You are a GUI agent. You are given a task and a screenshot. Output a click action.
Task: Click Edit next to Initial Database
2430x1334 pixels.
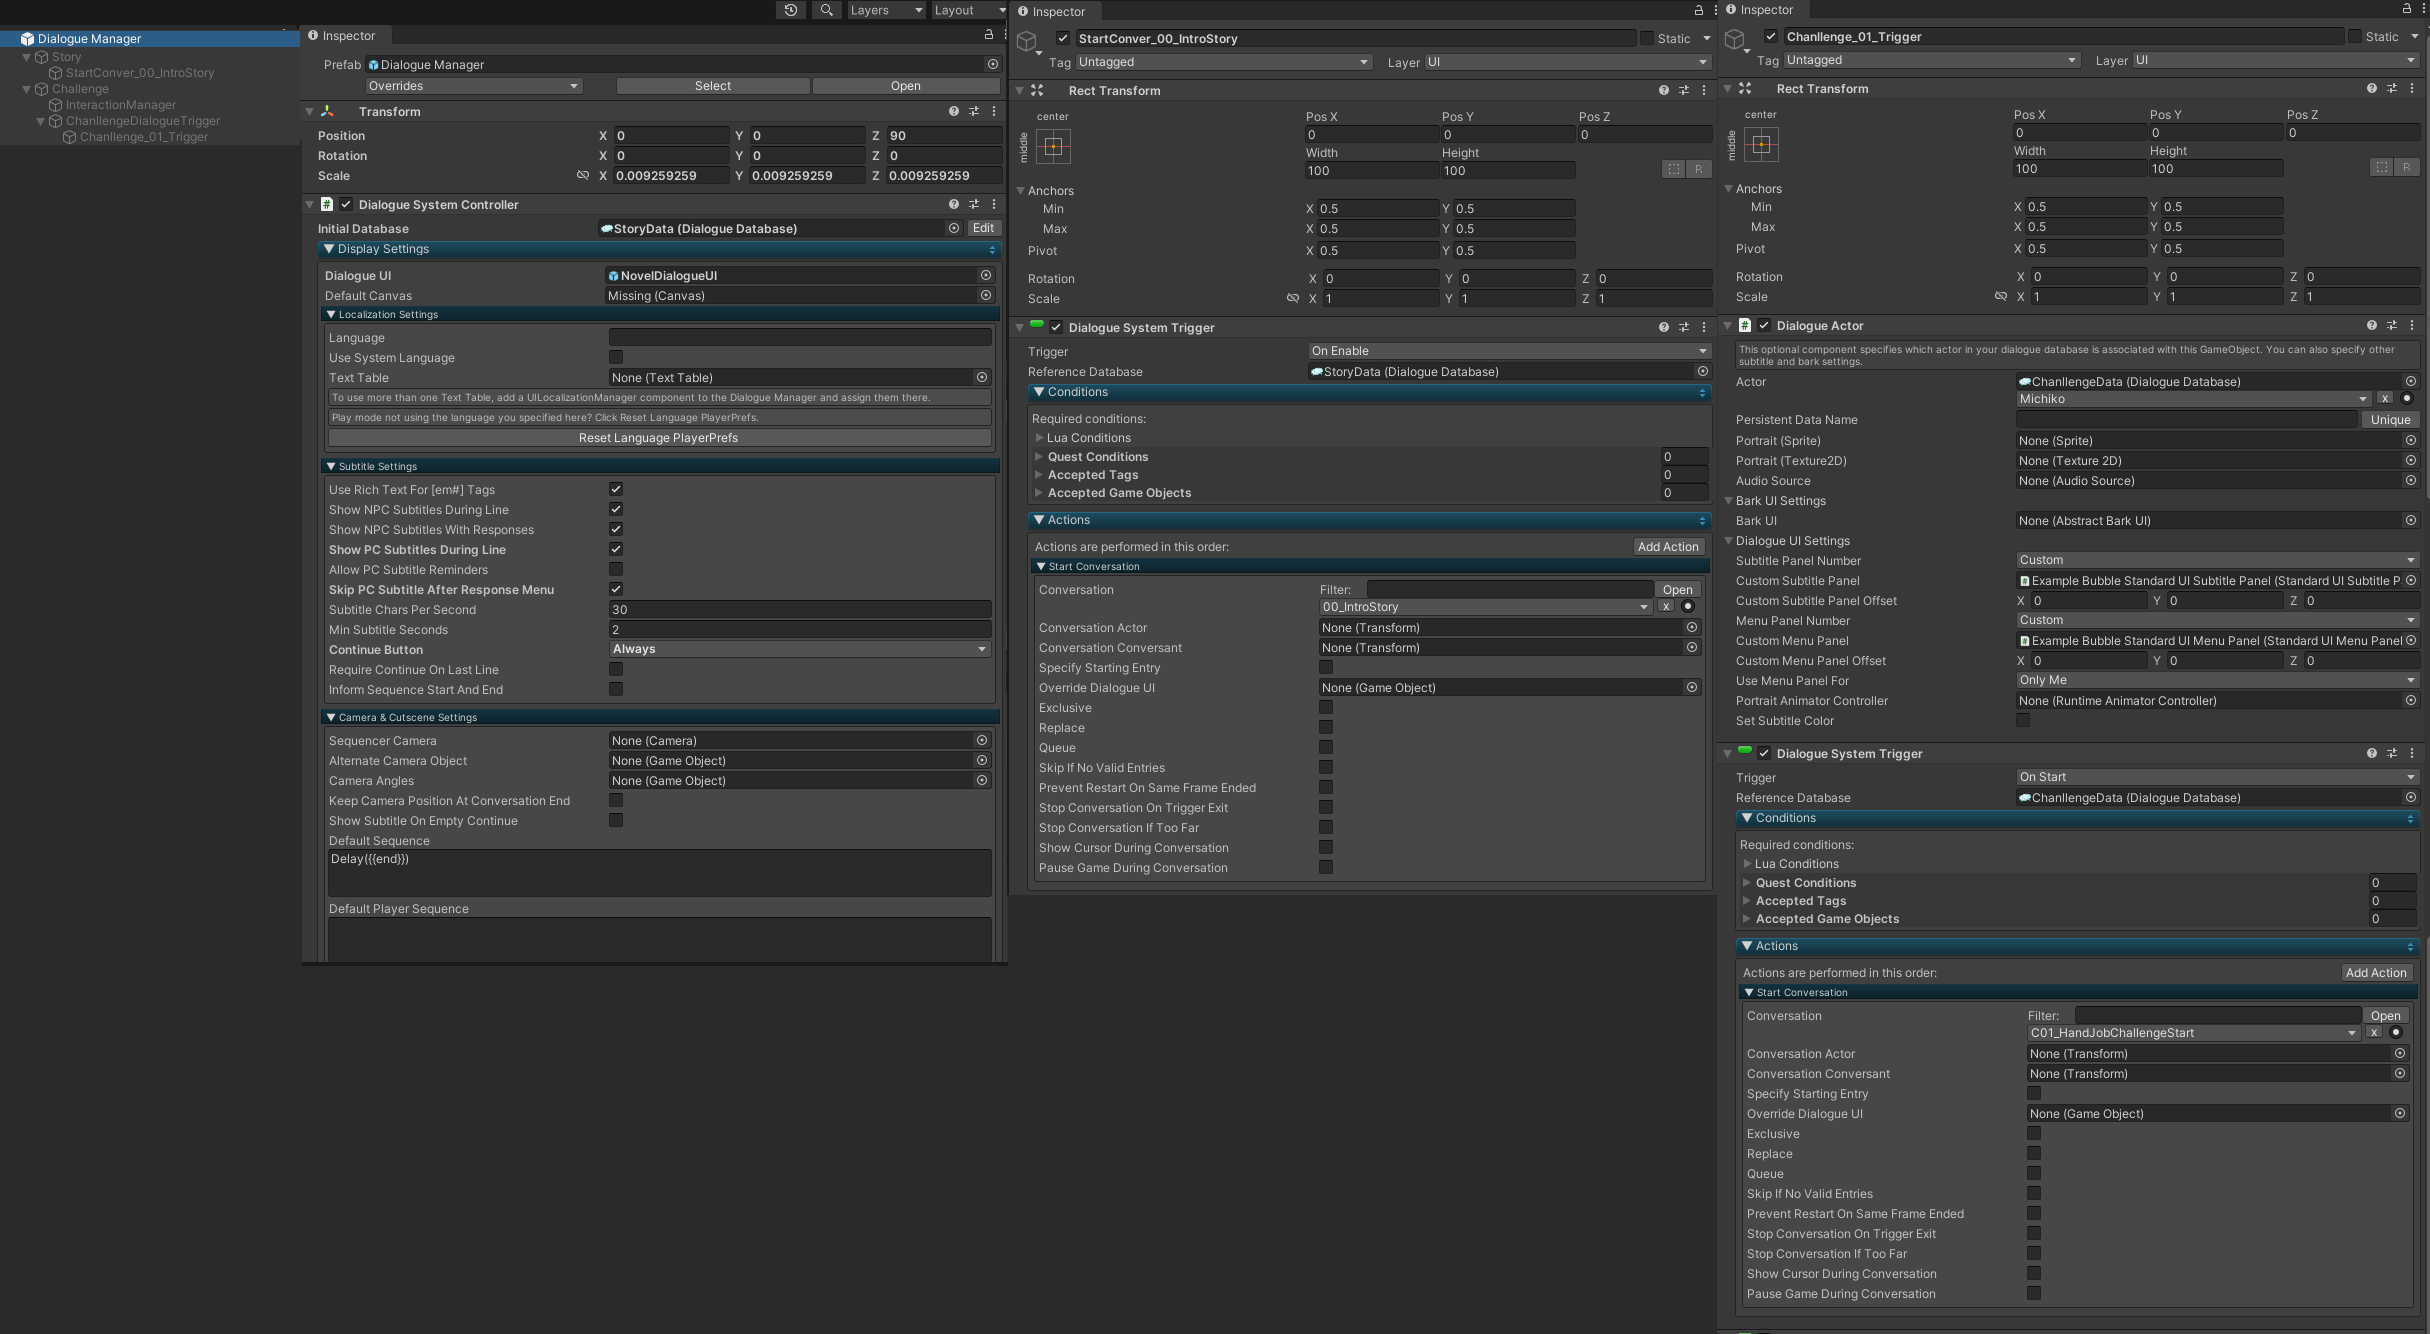coord(983,228)
